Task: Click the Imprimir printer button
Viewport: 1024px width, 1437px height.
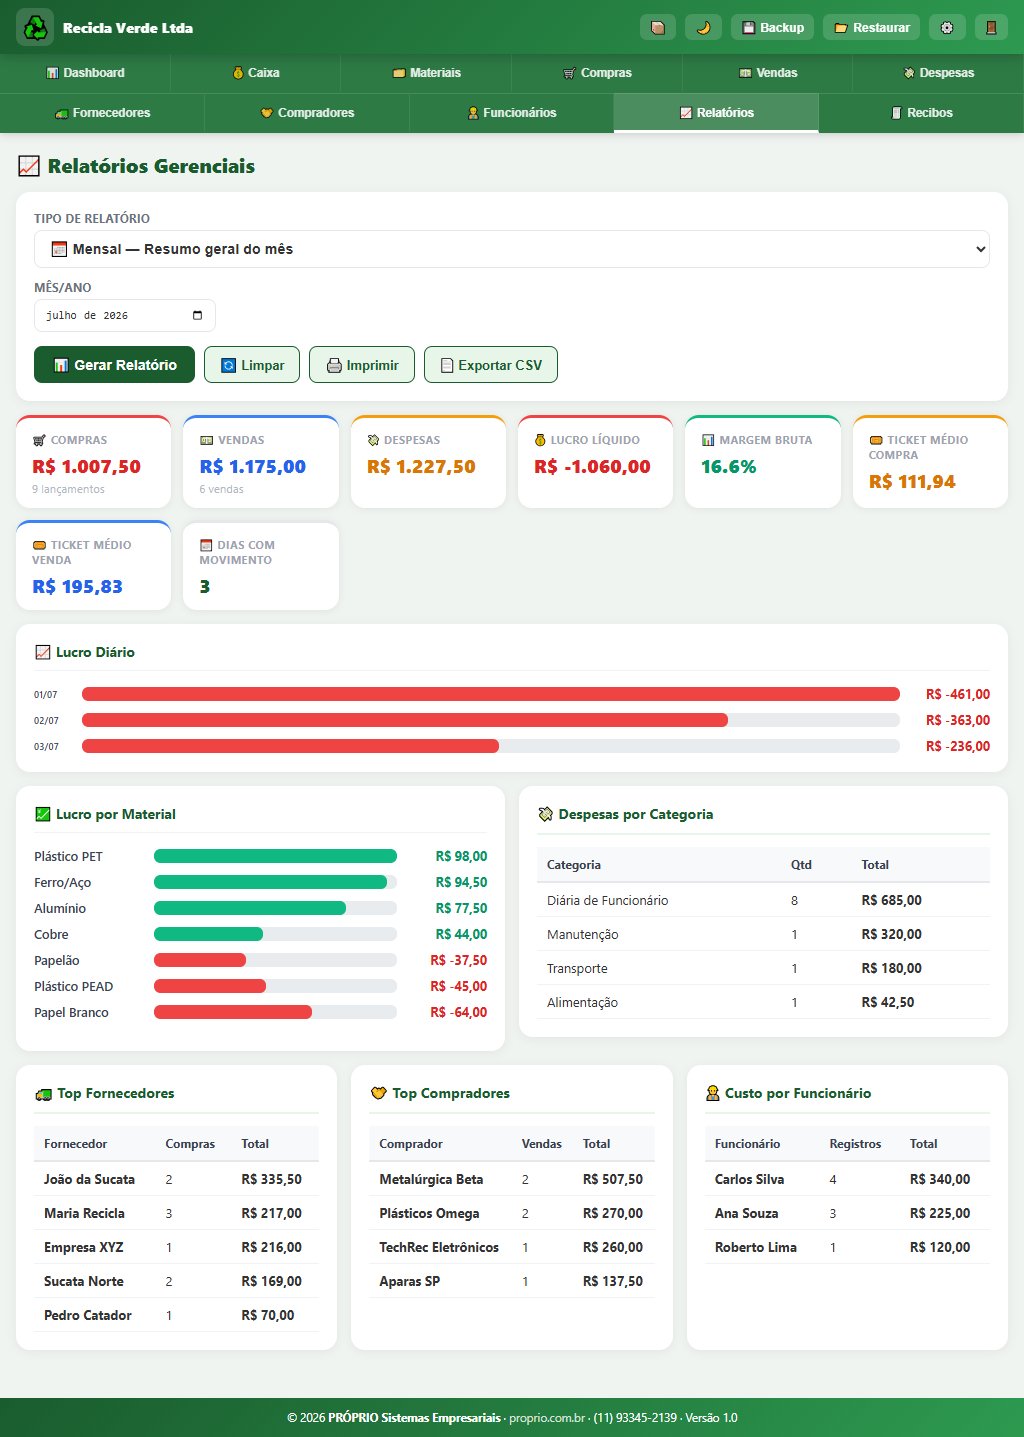Action: [x=362, y=365]
